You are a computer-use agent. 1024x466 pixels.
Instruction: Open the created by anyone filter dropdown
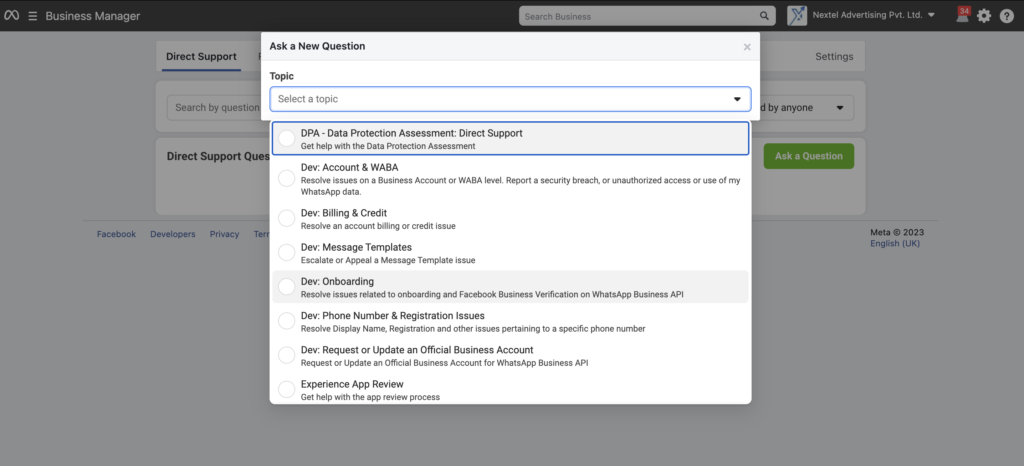807,108
